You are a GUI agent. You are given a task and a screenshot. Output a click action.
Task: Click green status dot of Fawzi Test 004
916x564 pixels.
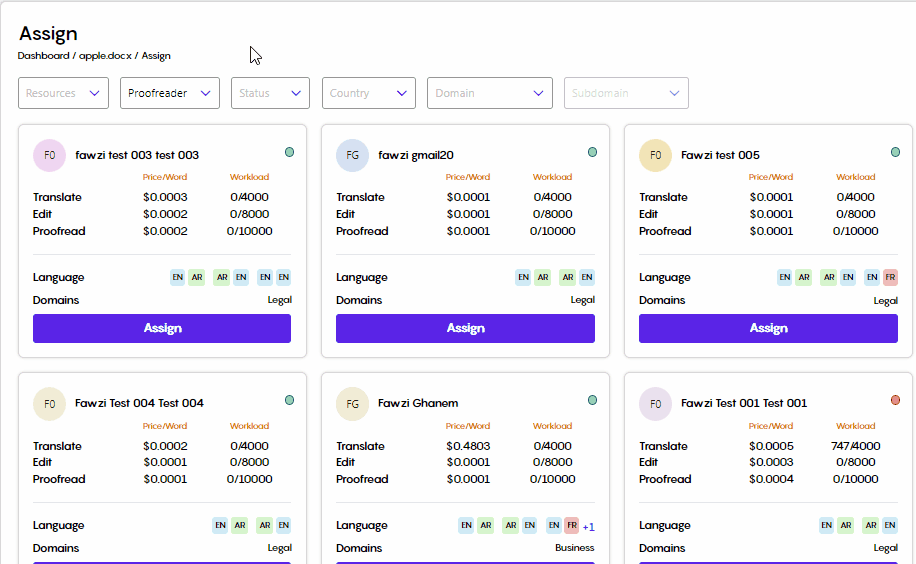(x=289, y=400)
